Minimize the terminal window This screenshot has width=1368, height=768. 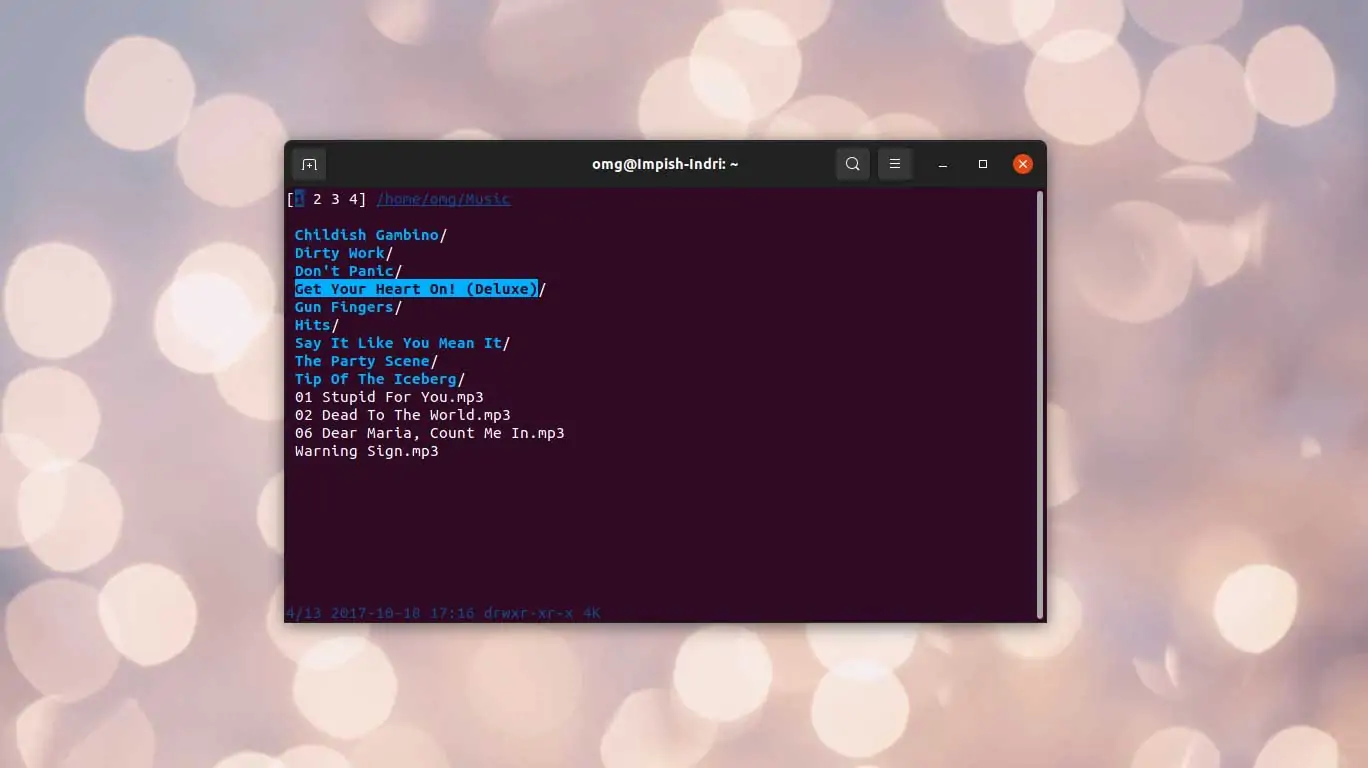tap(942, 164)
